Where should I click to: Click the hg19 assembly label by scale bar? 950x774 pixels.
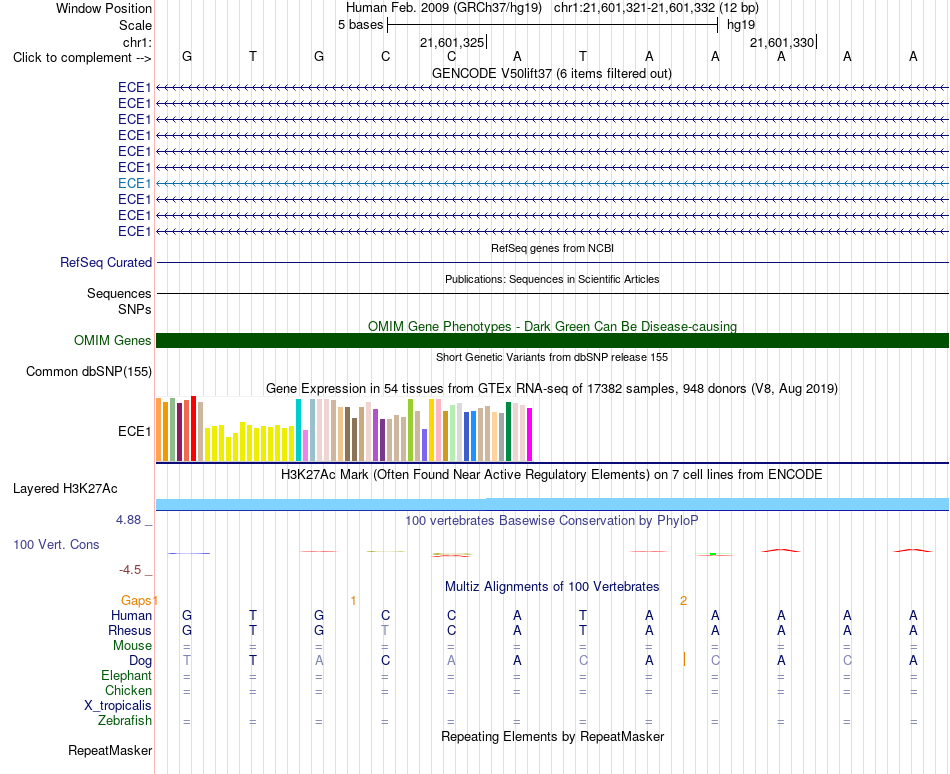click(x=741, y=25)
